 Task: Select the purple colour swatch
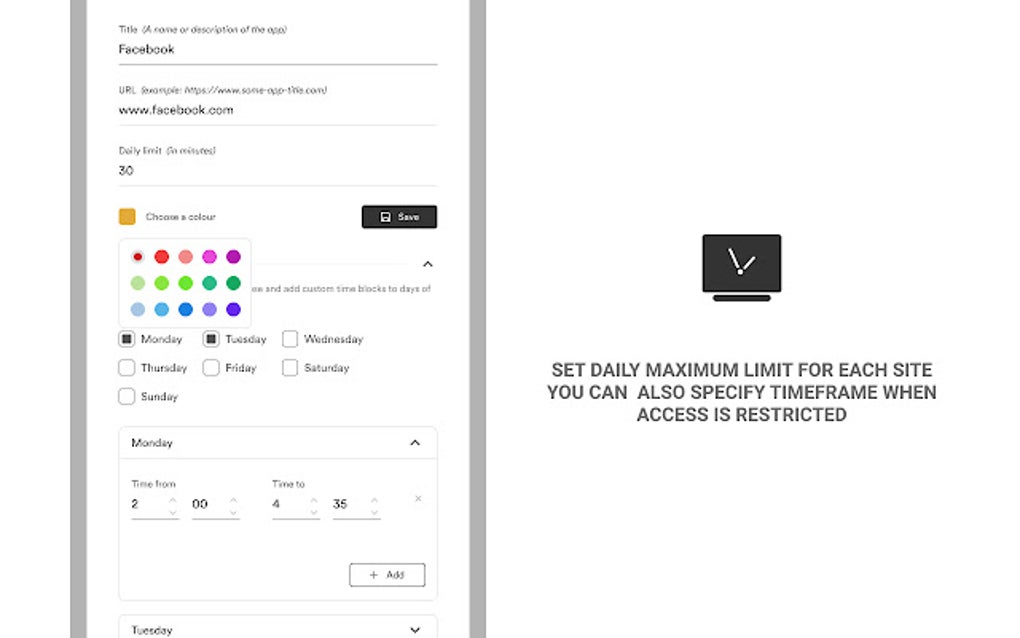[x=233, y=257]
